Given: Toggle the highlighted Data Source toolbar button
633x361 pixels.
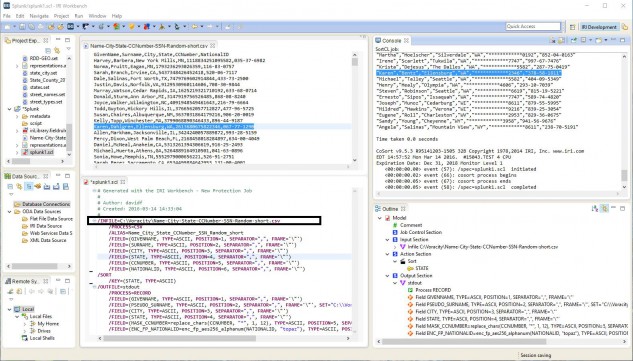Looking at the screenshot, I should (29, 186).
